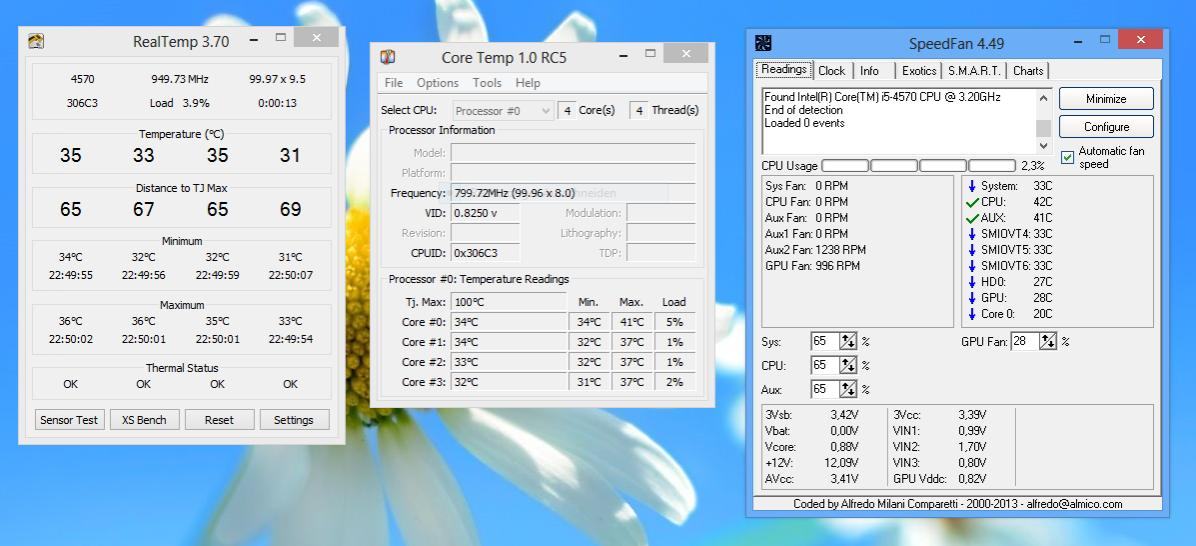Switch to the Readings tab in SpeedFan

pyautogui.click(x=784, y=69)
